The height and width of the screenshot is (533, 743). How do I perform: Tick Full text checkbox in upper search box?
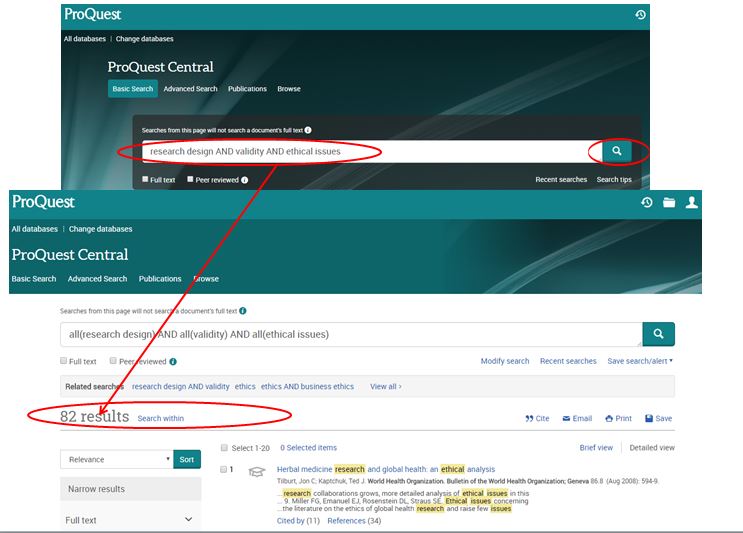pos(145,179)
